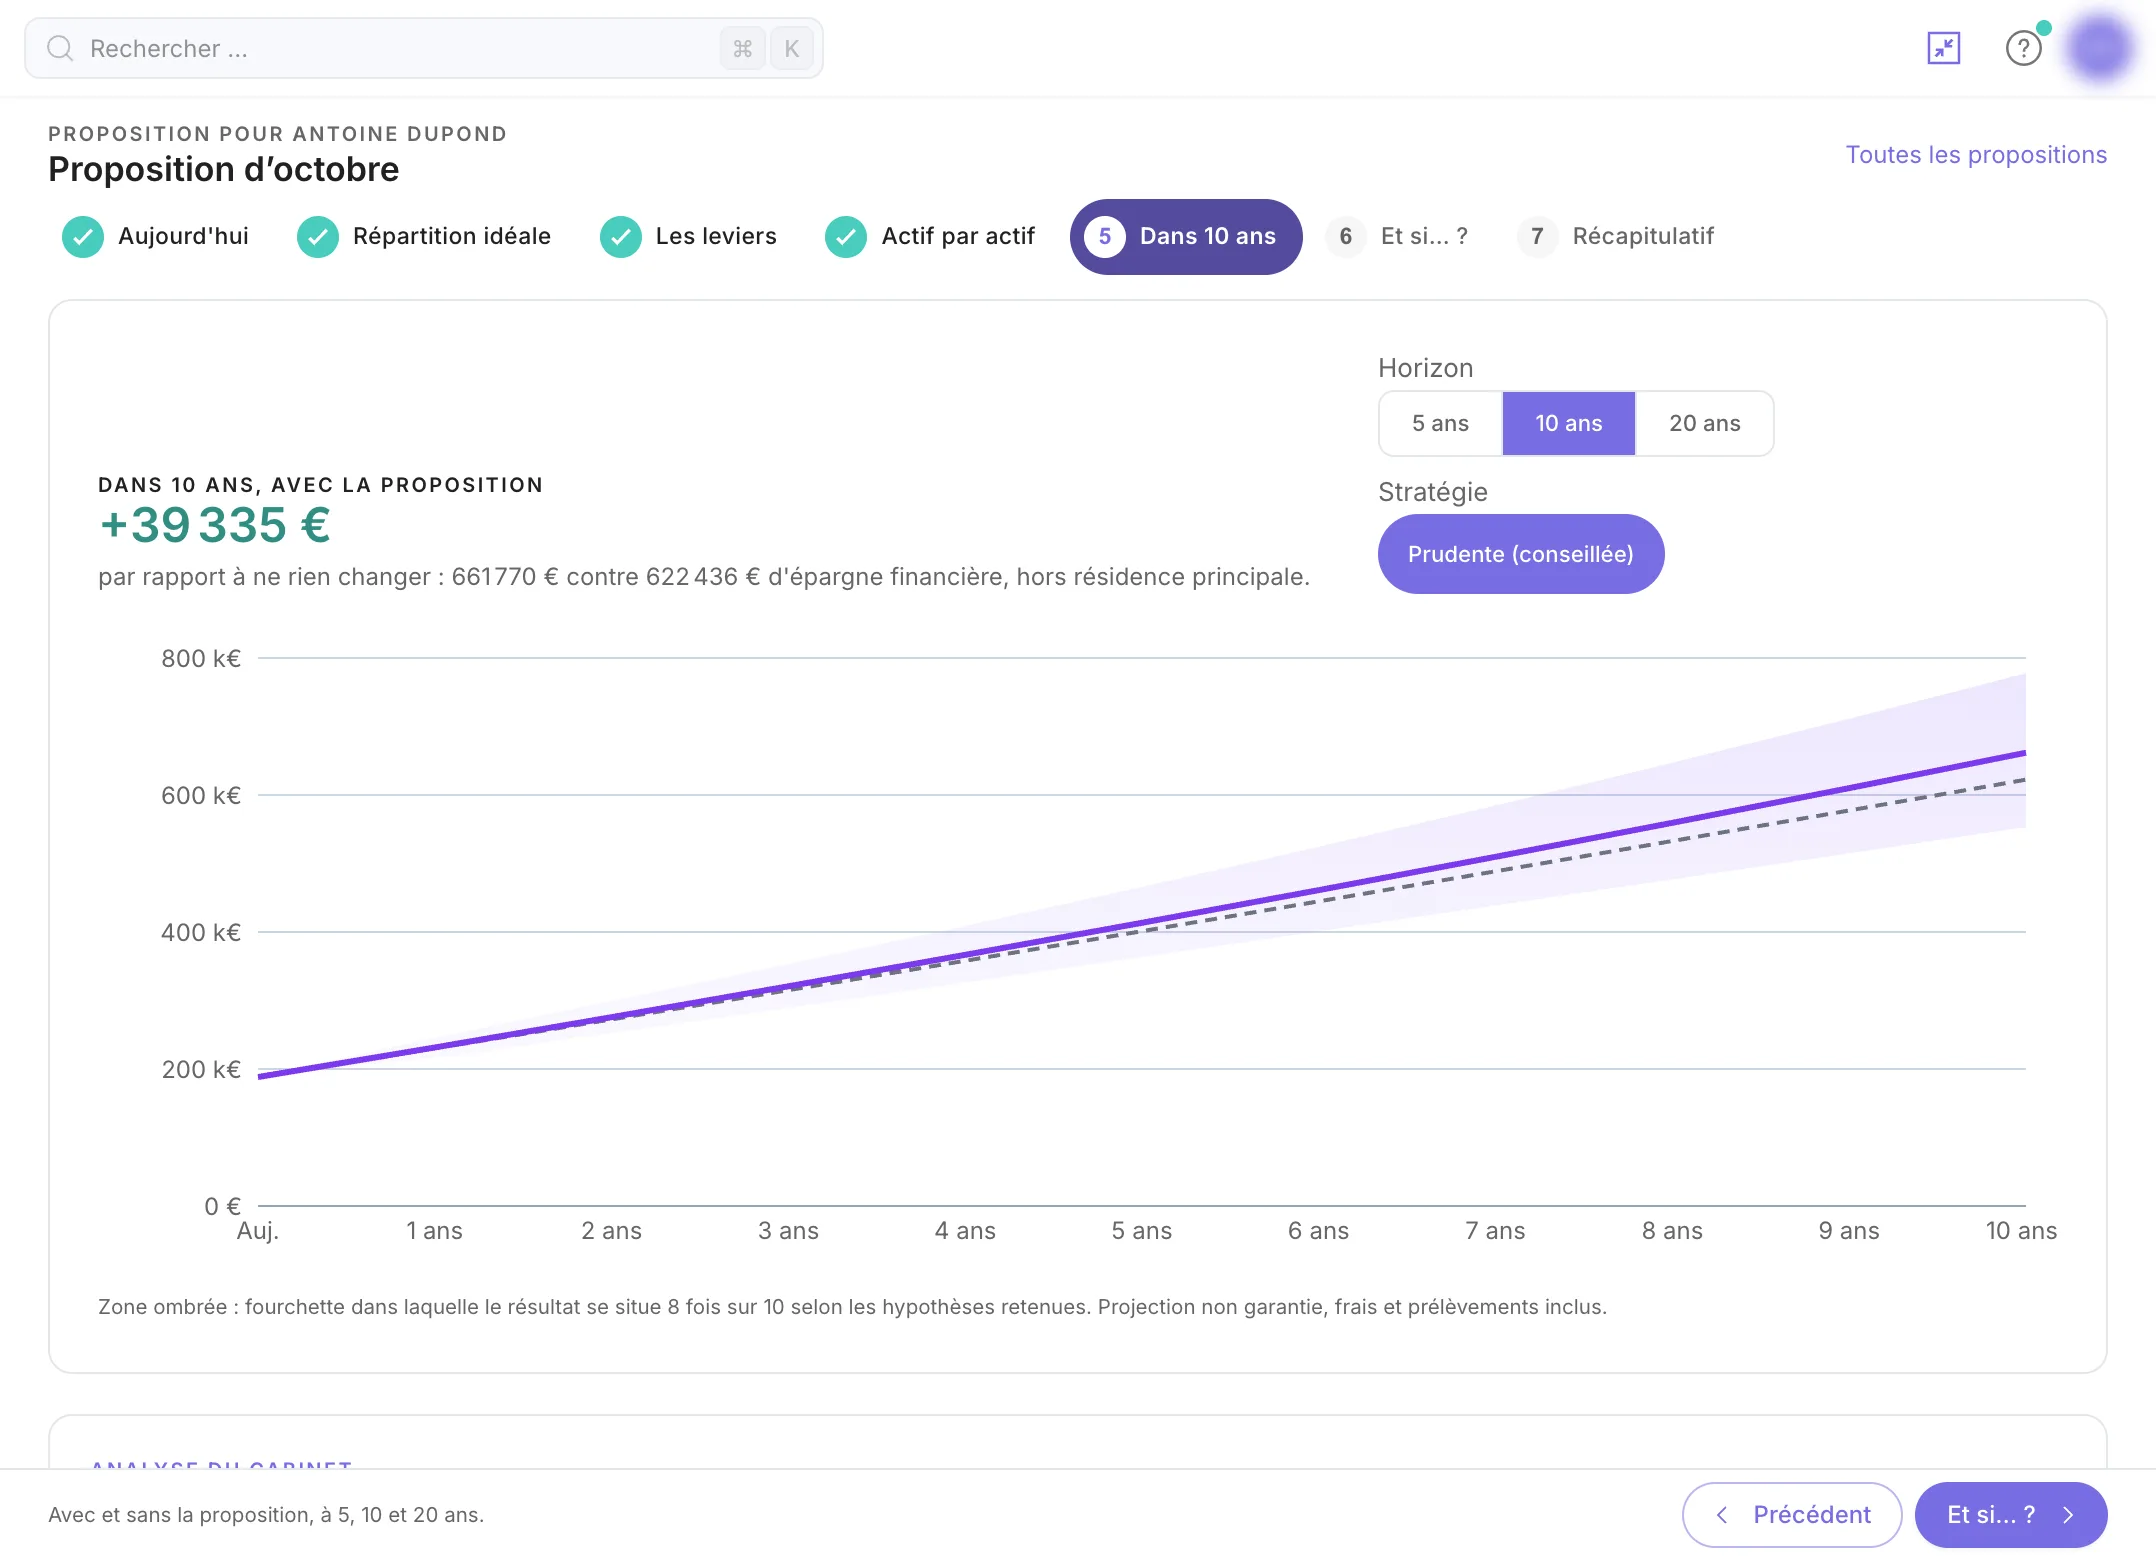Image resolution: width=2156 pixels, height=1560 pixels.
Task: Click the +39 335 € gain value
Action: click(215, 526)
